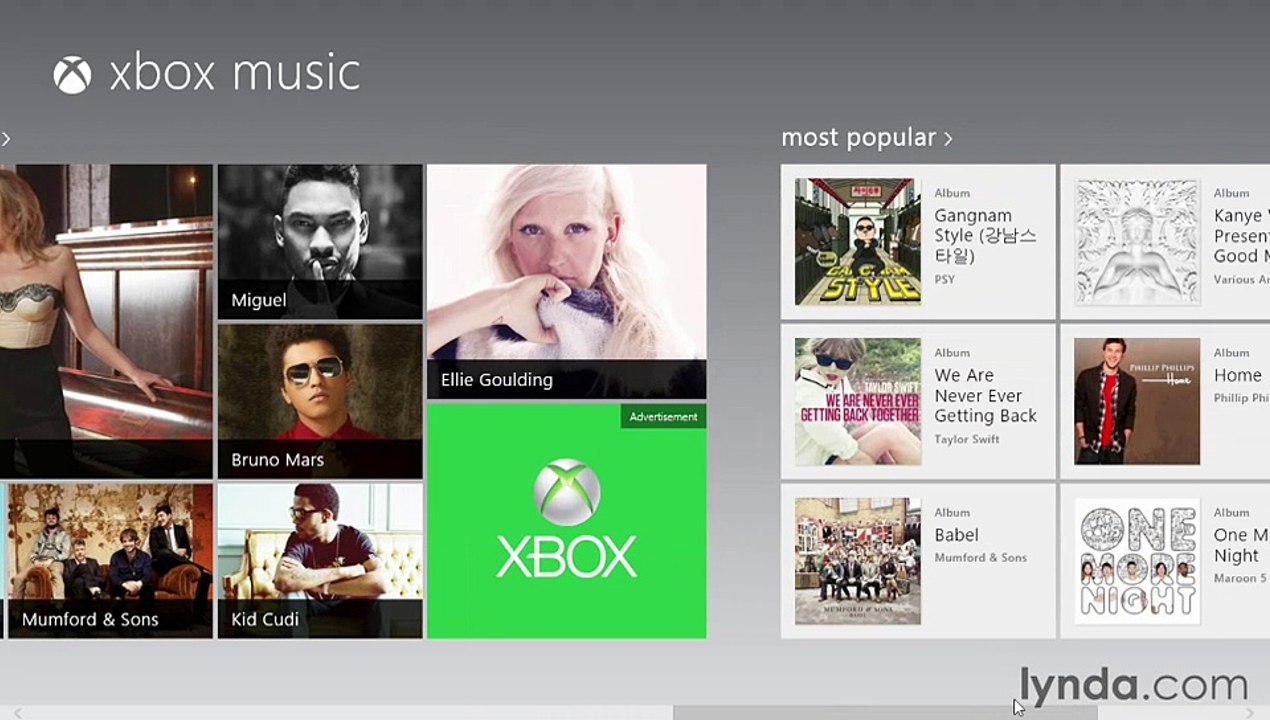This screenshot has height=720, width=1270.
Task: Select the Gangnam Style album cover art
Action: point(858,242)
